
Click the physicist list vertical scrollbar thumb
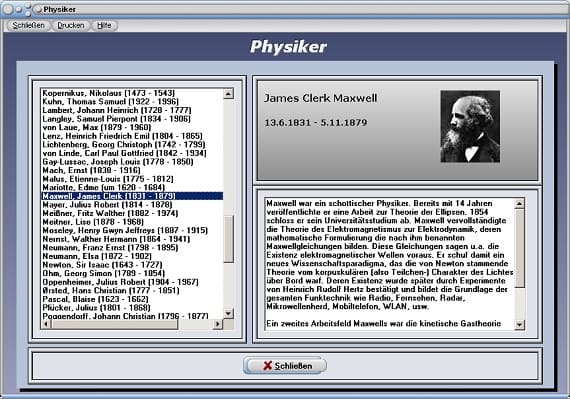point(228,239)
